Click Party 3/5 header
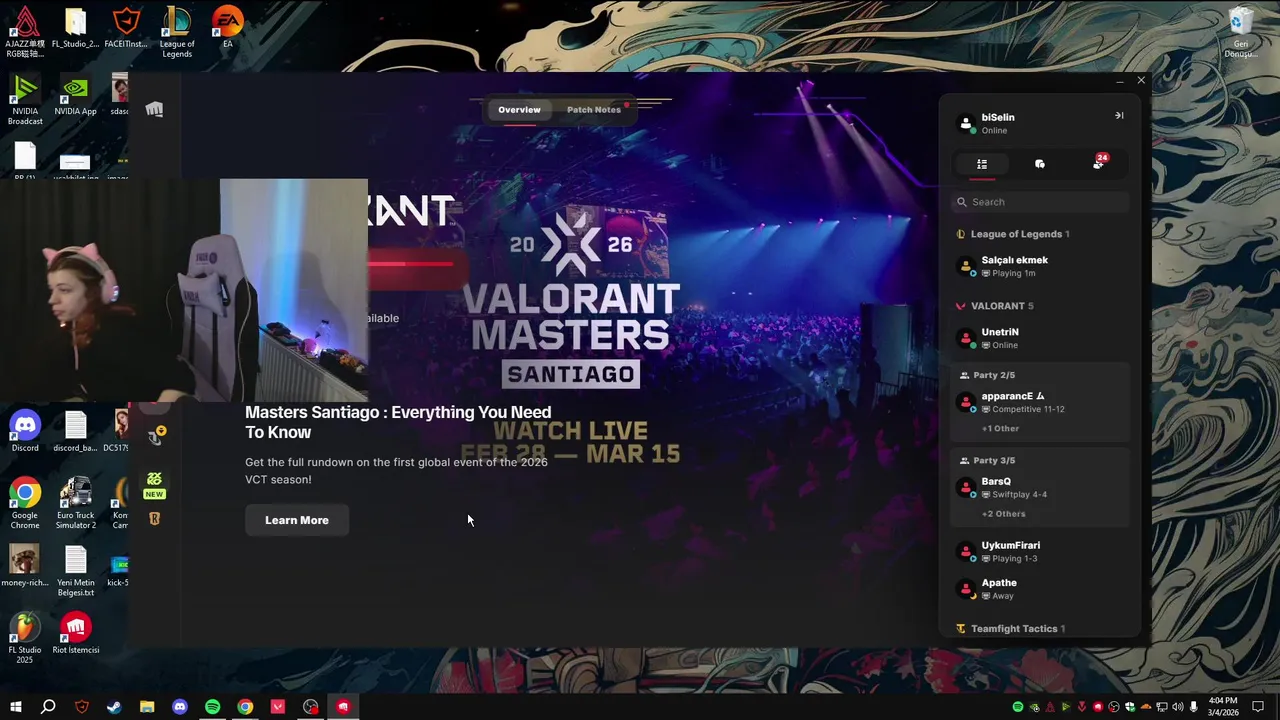The width and height of the screenshot is (1280, 720). coord(987,461)
